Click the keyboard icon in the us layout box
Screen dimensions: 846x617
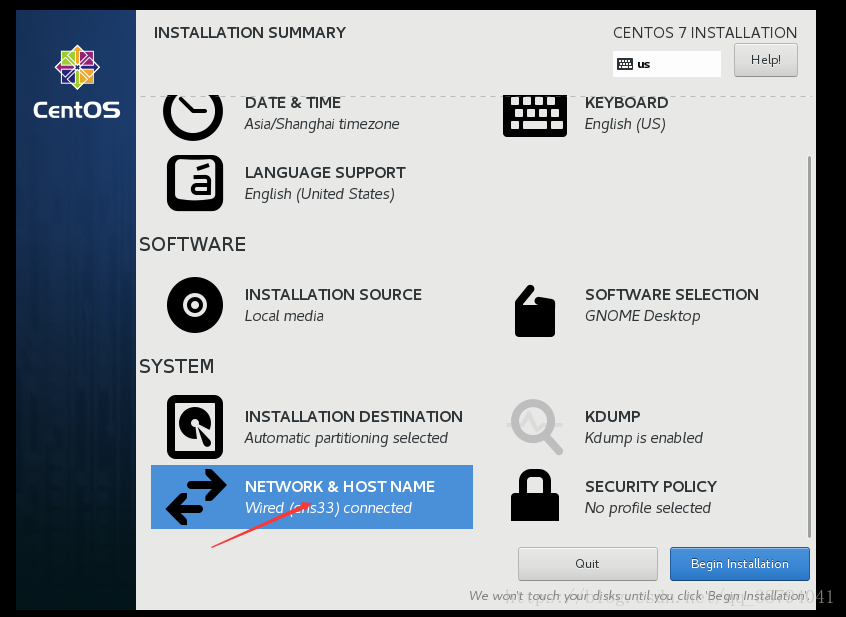[625, 64]
